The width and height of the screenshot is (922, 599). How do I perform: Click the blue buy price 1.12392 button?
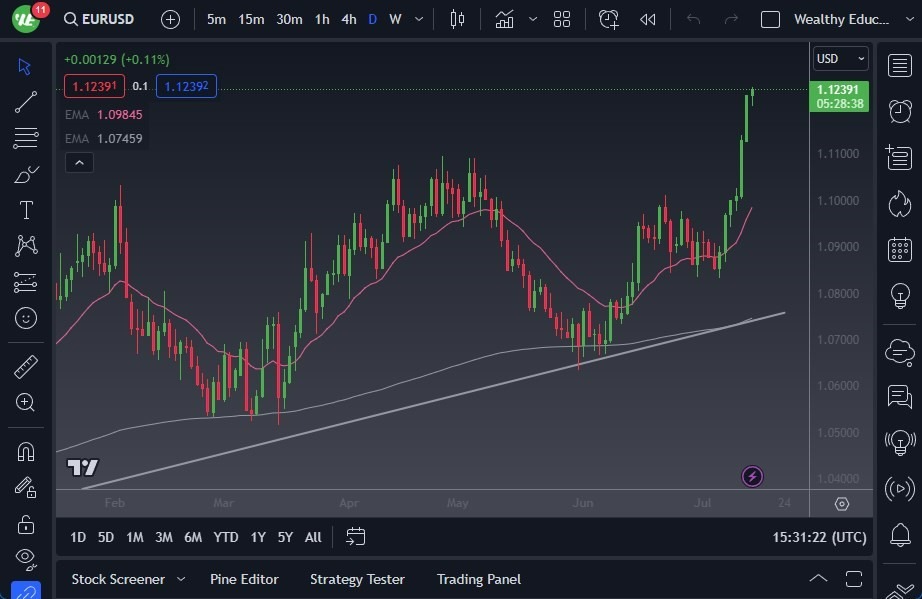tap(186, 86)
